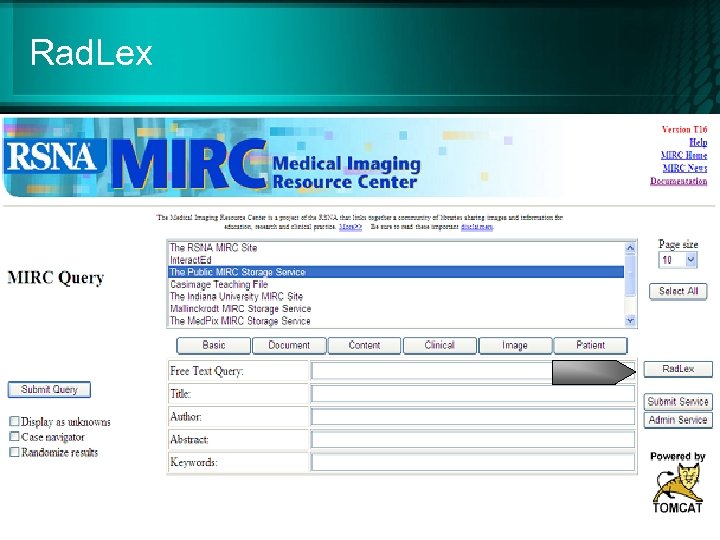
Task: Go to the Clinical tab
Action: (439, 345)
